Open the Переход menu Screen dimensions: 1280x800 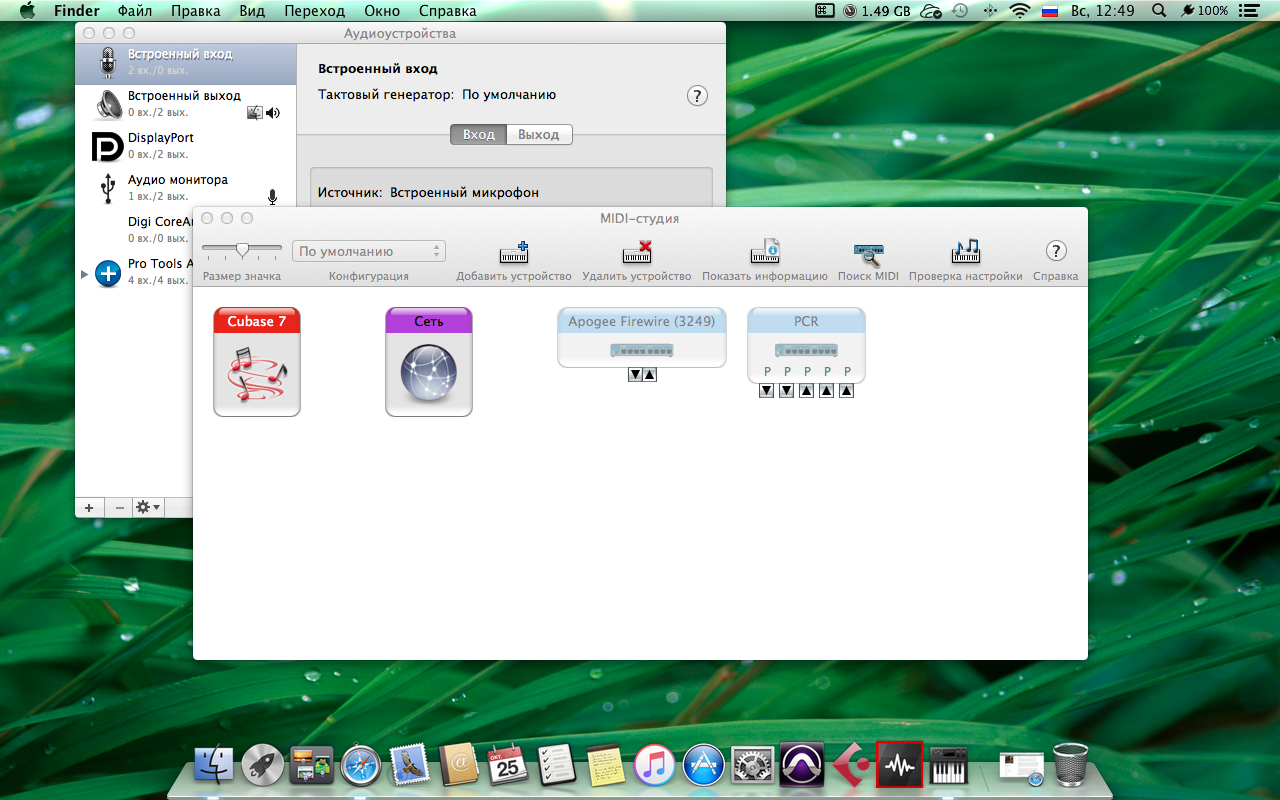pyautogui.click(x=314, y=11)
